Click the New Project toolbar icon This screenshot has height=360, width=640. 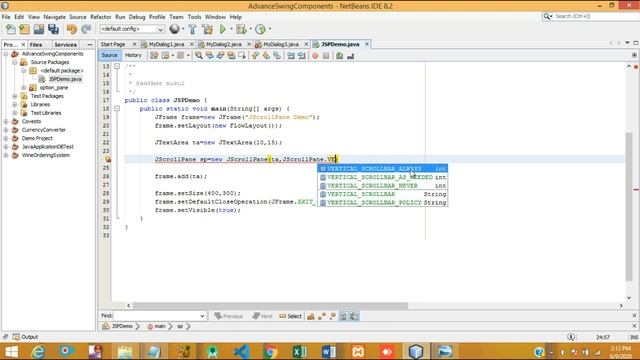[24, 29]
